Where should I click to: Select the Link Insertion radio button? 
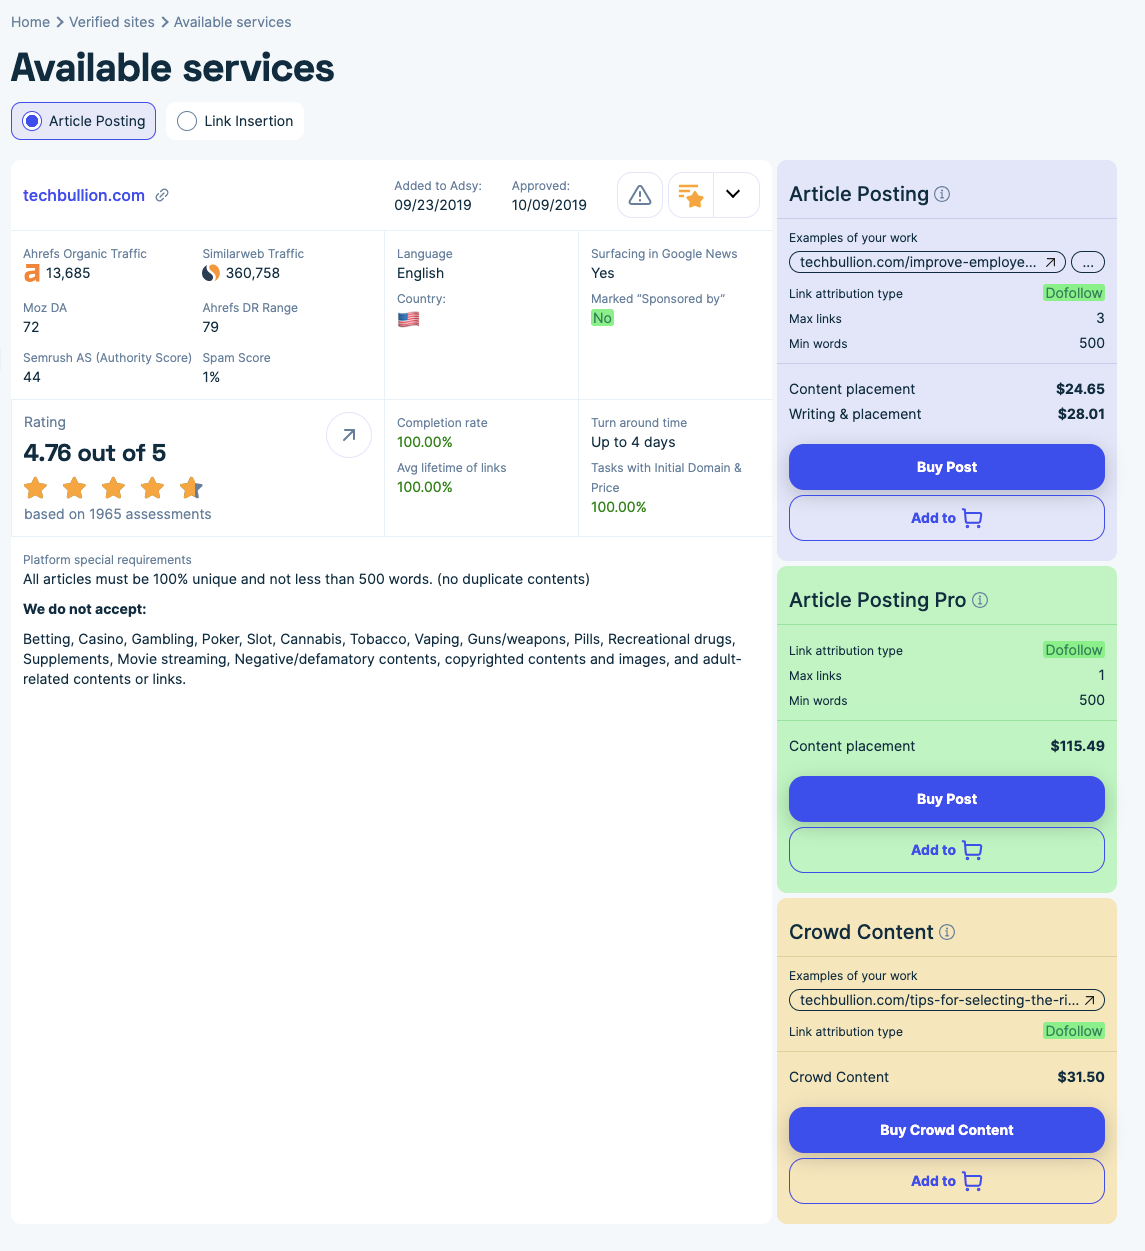pos(187,121)
